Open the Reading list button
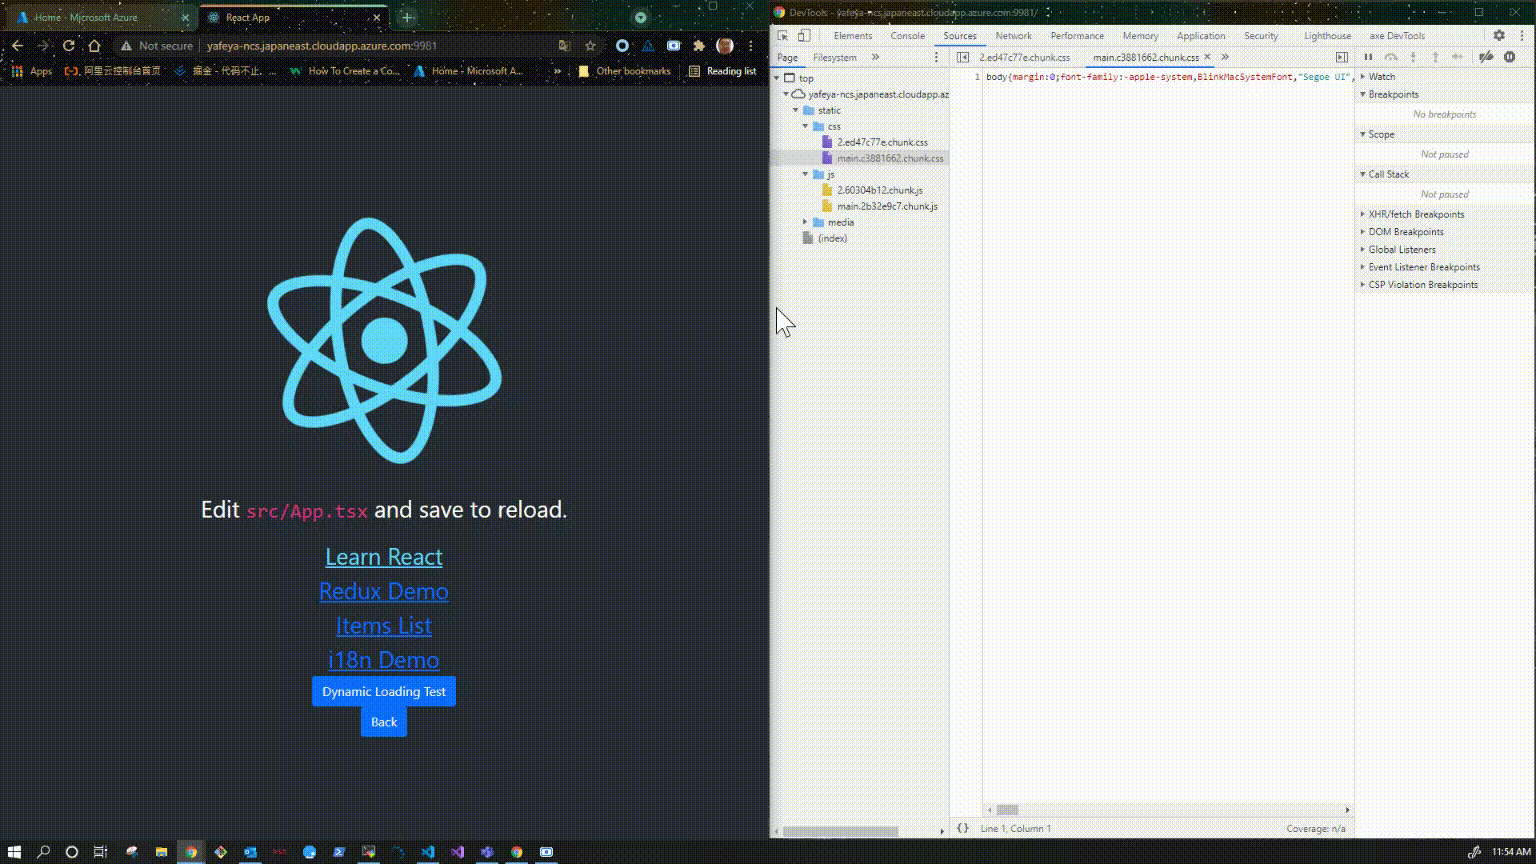Screen dimensions: 1536x864 coord(722,71)
